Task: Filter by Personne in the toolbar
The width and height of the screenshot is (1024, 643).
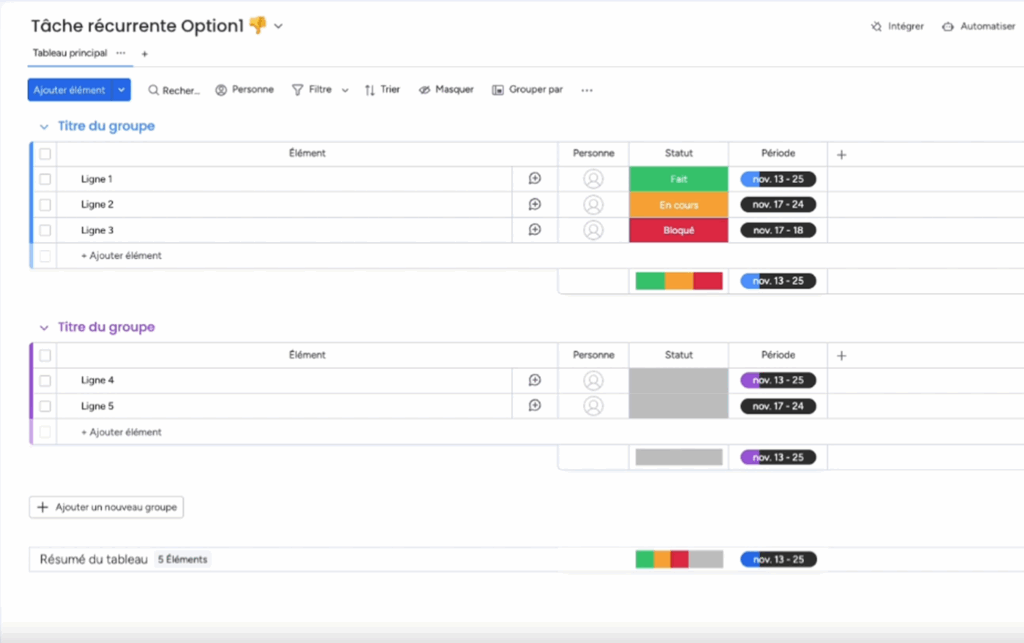Action: coord(245,89)
